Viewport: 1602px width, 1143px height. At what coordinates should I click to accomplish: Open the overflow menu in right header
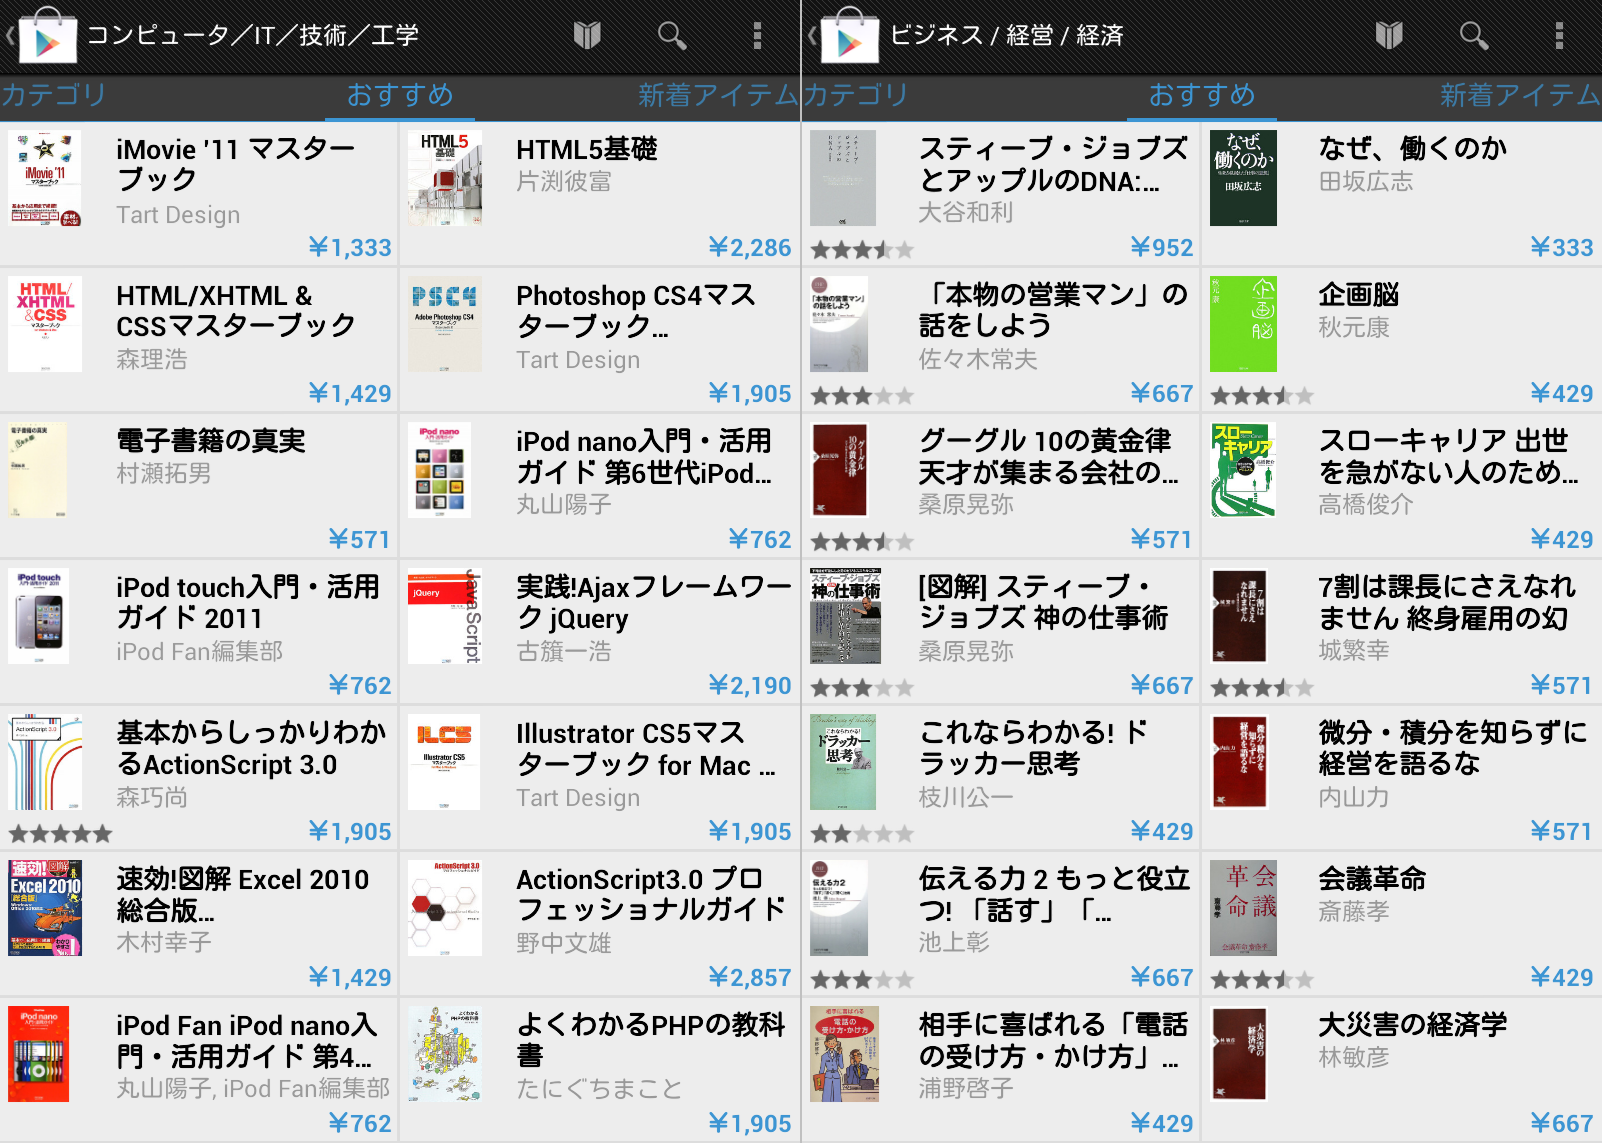[1559, 36]
